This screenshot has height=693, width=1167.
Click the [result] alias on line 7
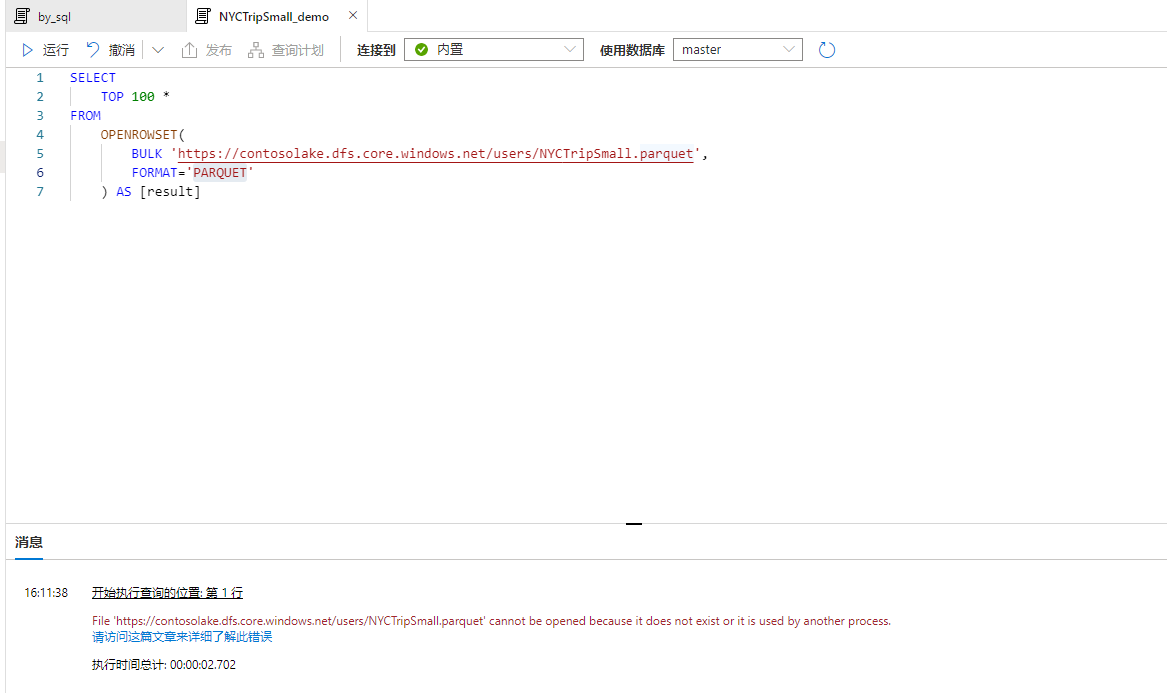(x=170, y=191)
